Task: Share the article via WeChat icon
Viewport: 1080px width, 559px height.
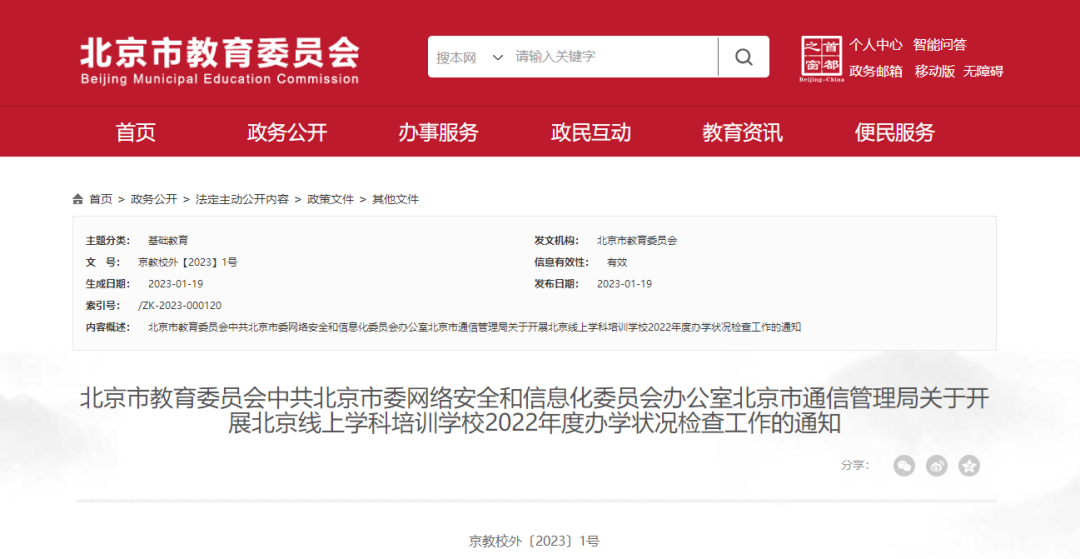Action: (904, 465)
